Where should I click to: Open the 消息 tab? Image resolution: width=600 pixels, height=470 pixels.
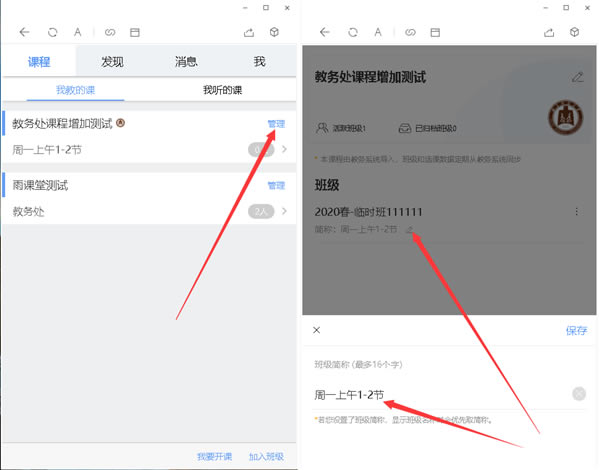(186, 61)
